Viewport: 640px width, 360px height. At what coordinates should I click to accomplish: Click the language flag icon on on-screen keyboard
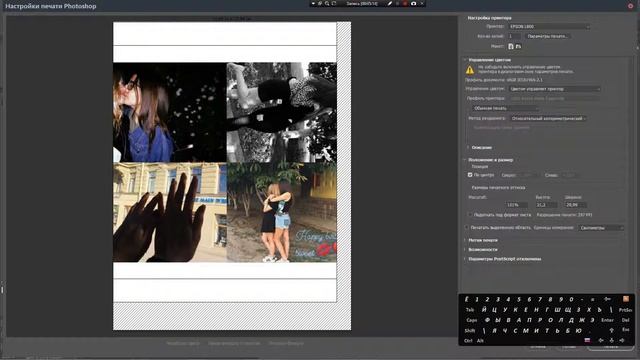click(x=587, y=340)
